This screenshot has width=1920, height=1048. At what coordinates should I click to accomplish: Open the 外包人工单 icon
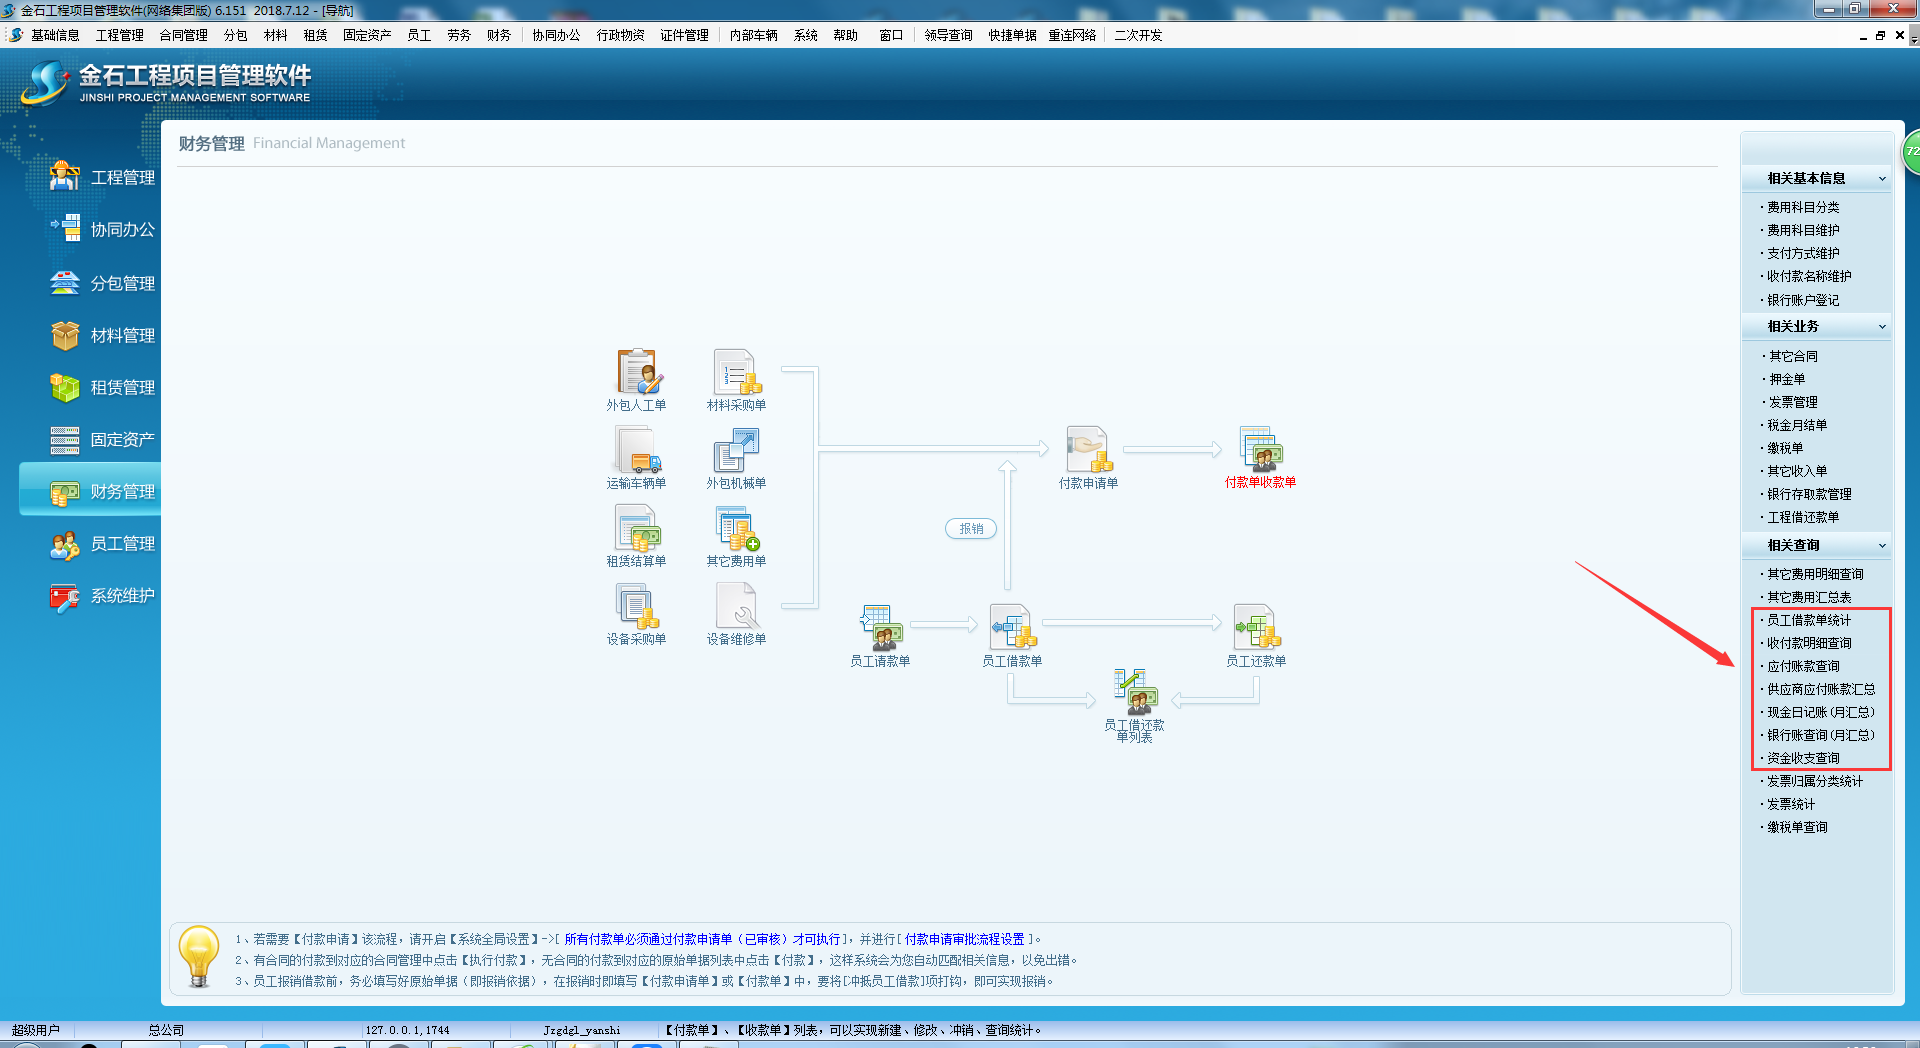click(636, 372)
